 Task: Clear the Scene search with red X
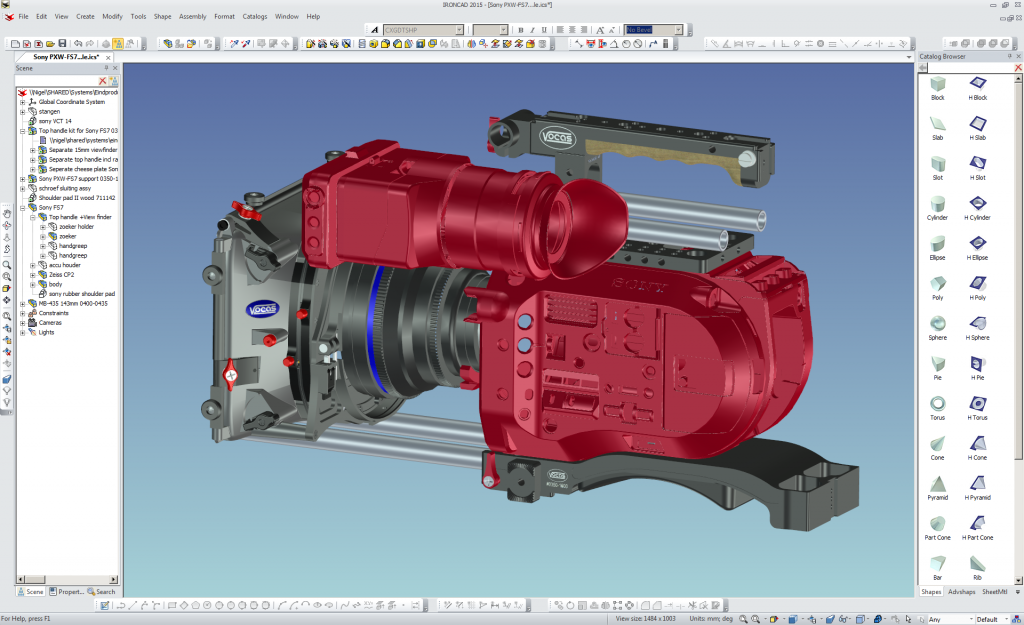point(102,81)
